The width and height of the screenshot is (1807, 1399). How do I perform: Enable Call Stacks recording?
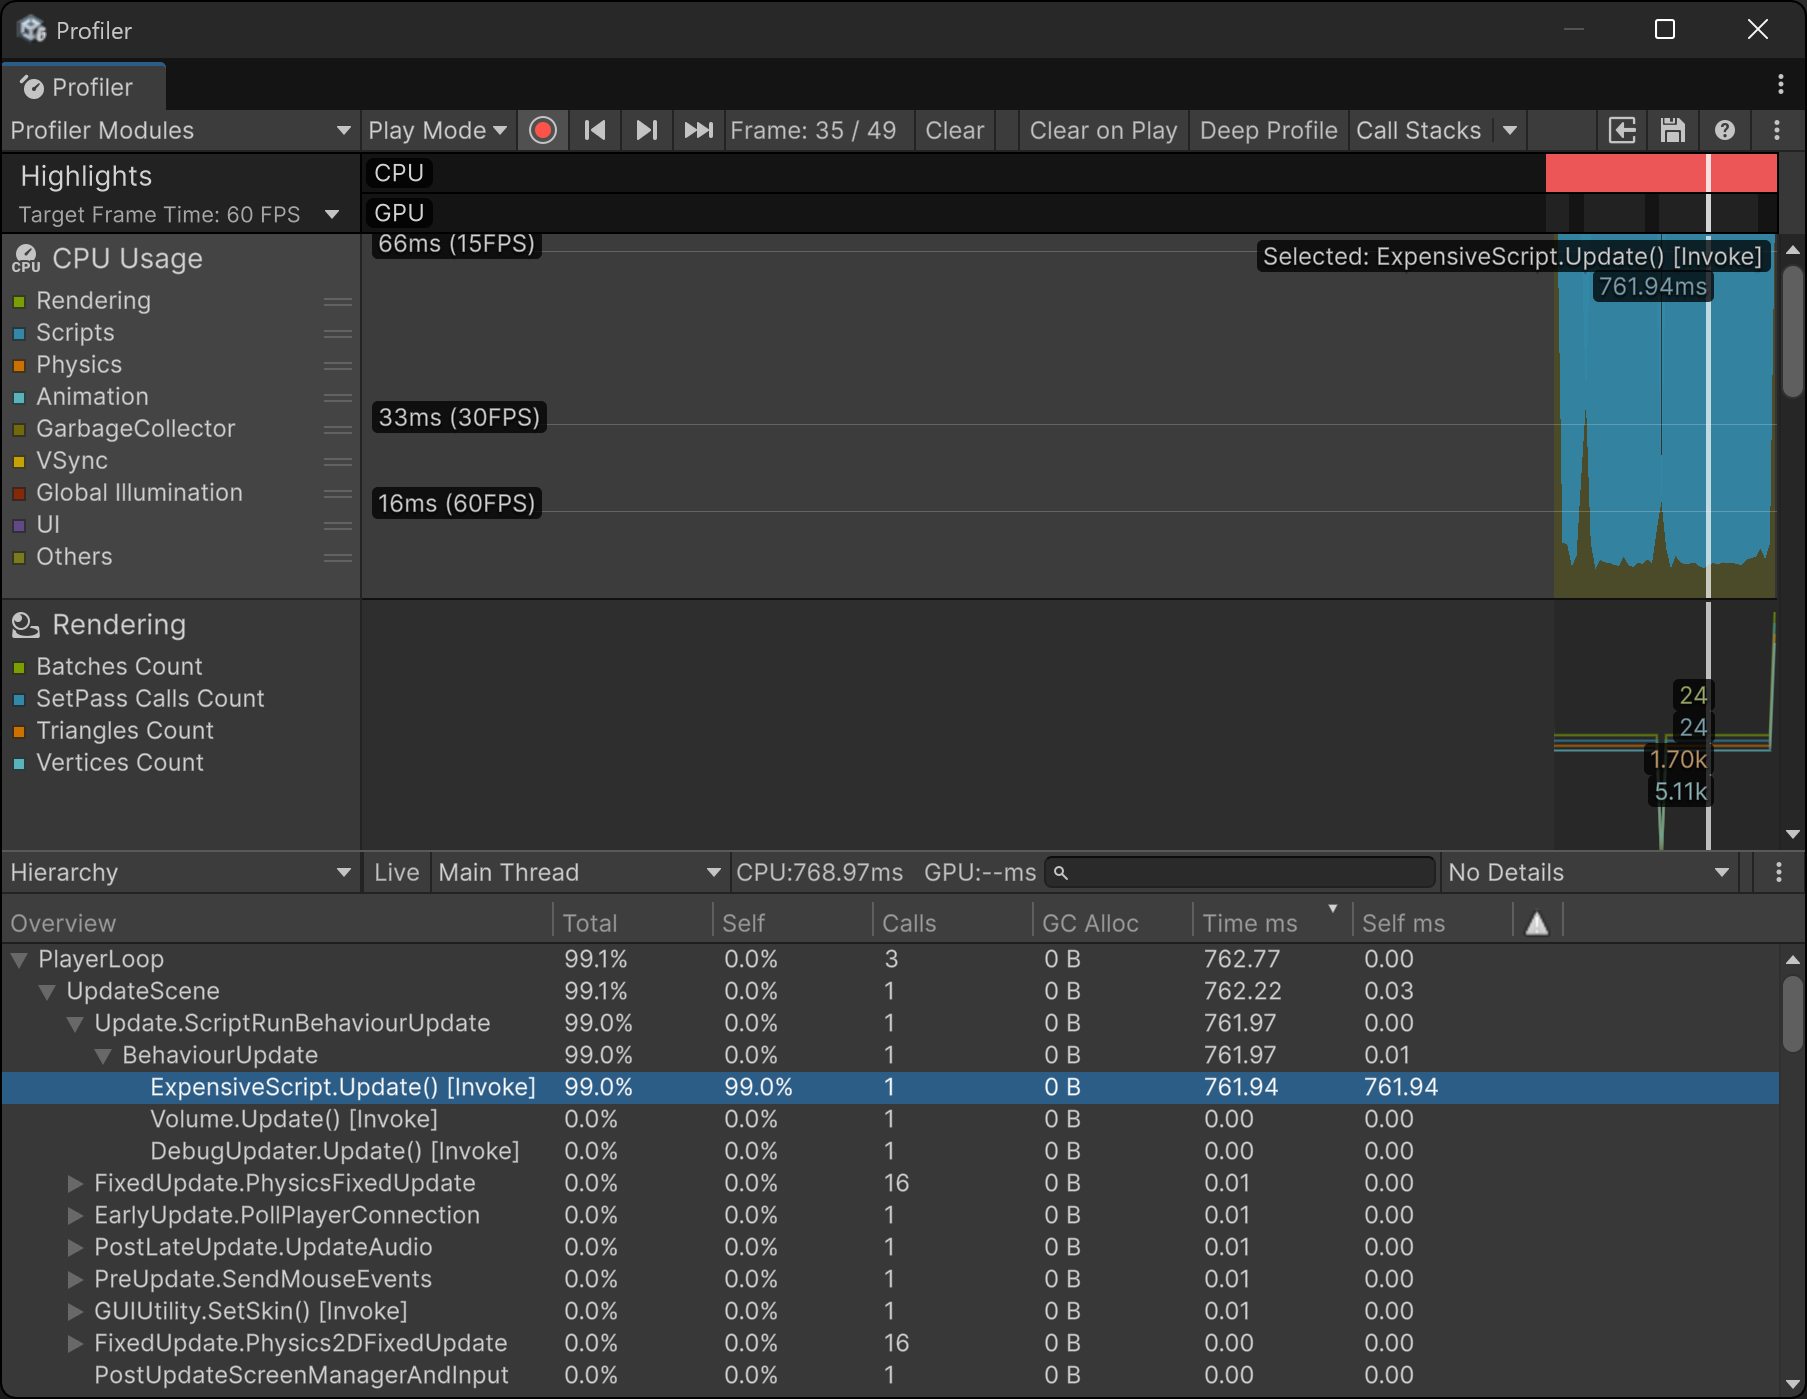click(1418, 131)
